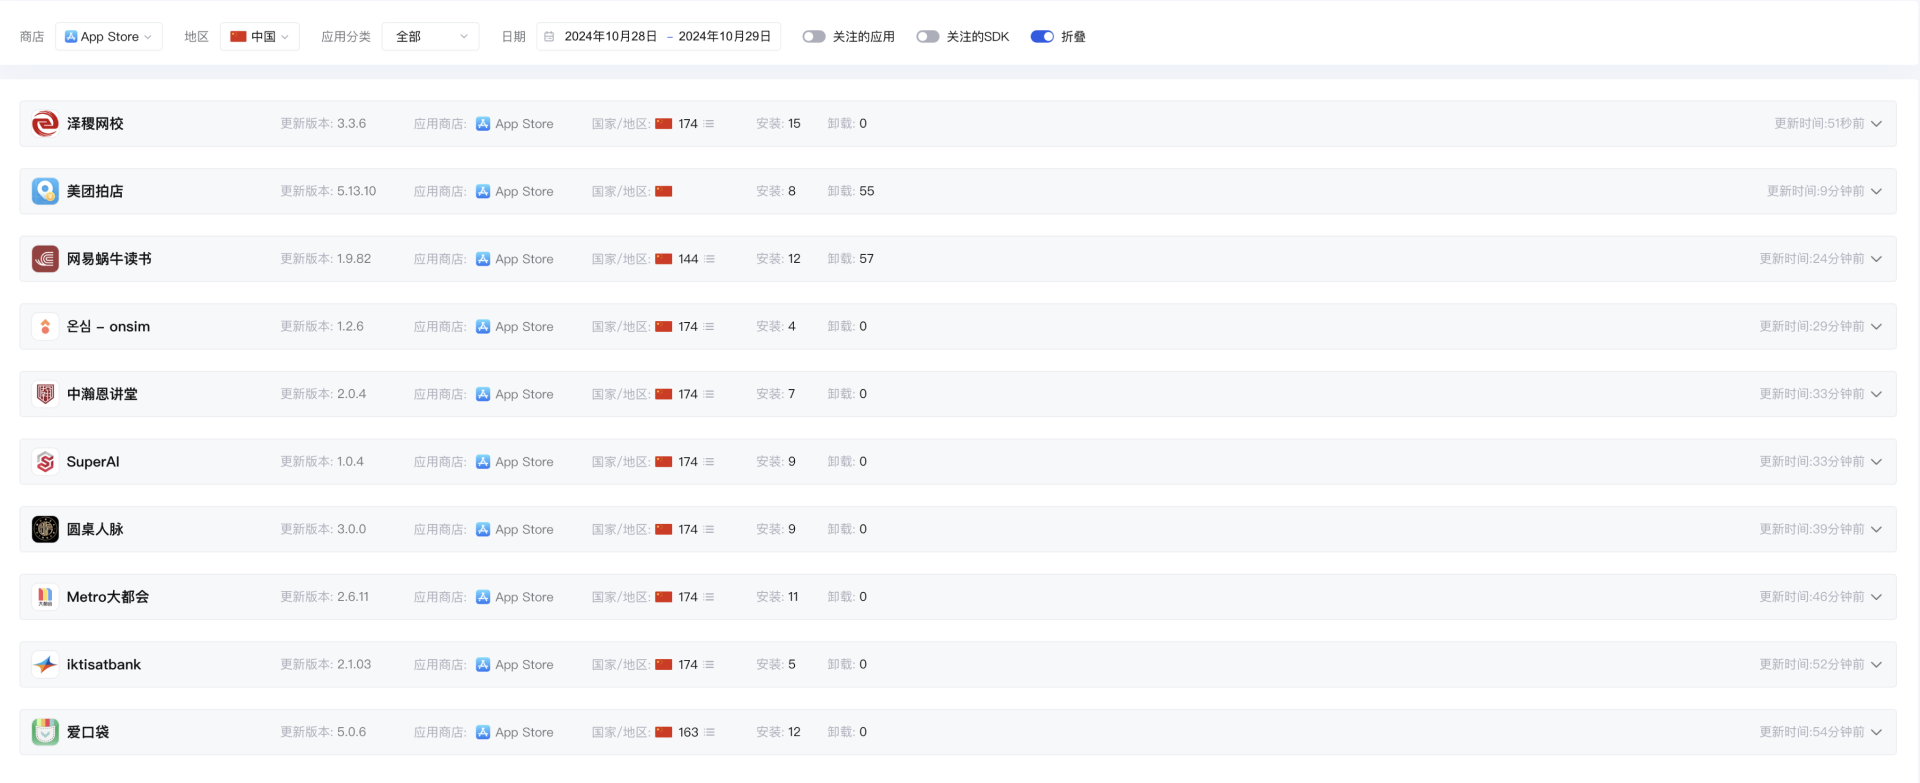Open country list icon in 中瀚恩讲堂 row
Image resolution: width=1920 pixels, height=783 pixels.
(709, 395)
